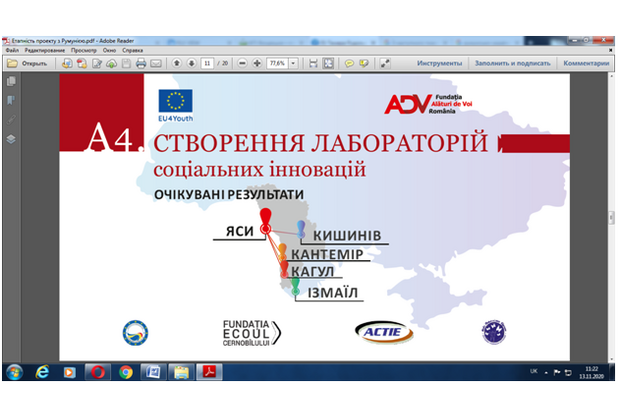Toggle fit one full page icon
This screenshot has width=620, height=420.
(328, 63)
